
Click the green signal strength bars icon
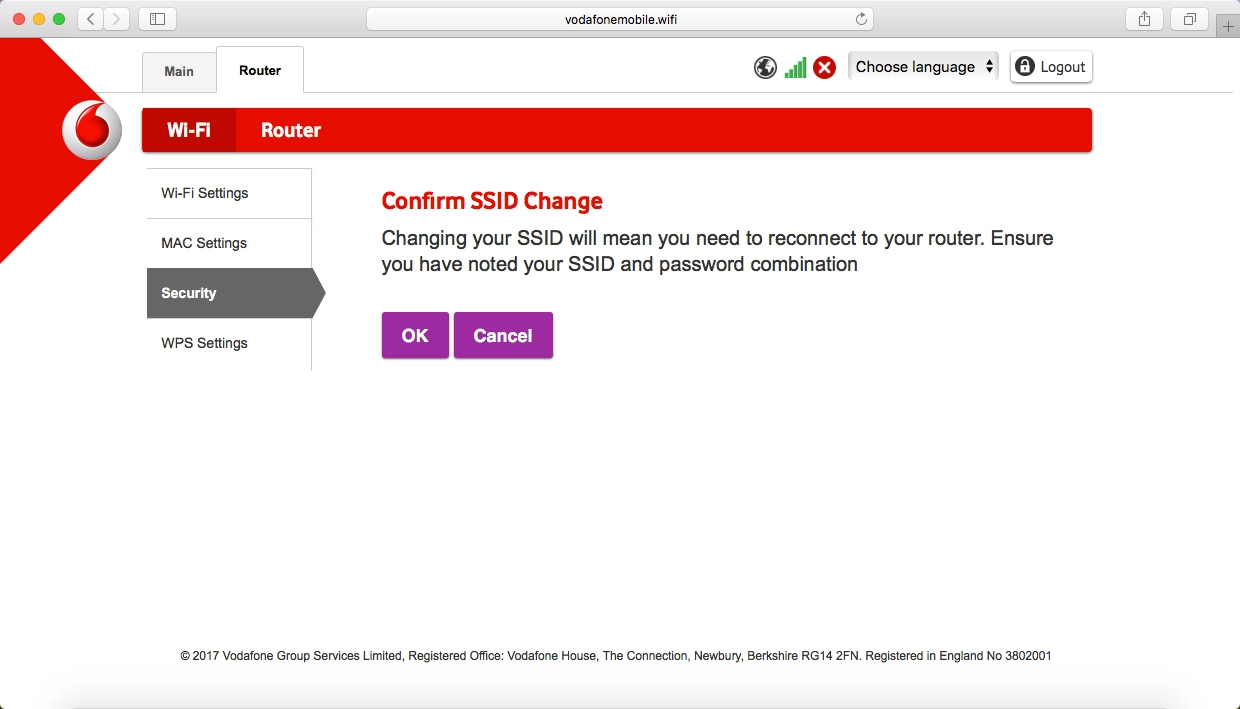click(795, 68)
